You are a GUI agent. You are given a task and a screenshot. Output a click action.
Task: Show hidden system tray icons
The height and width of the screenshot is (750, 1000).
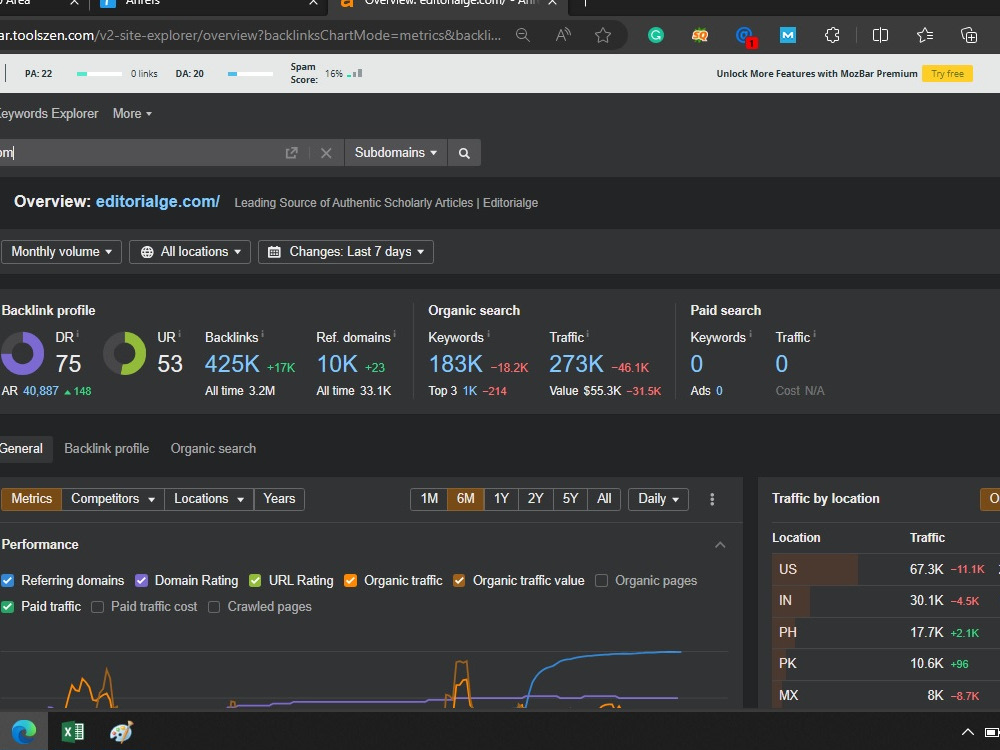967,732
